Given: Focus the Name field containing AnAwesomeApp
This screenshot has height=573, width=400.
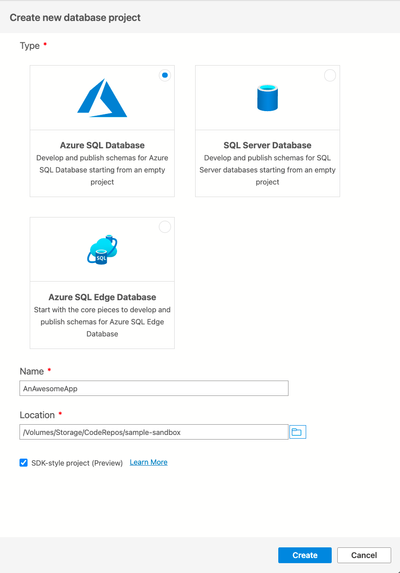Looking at the screenshot, I should [154, 388].
